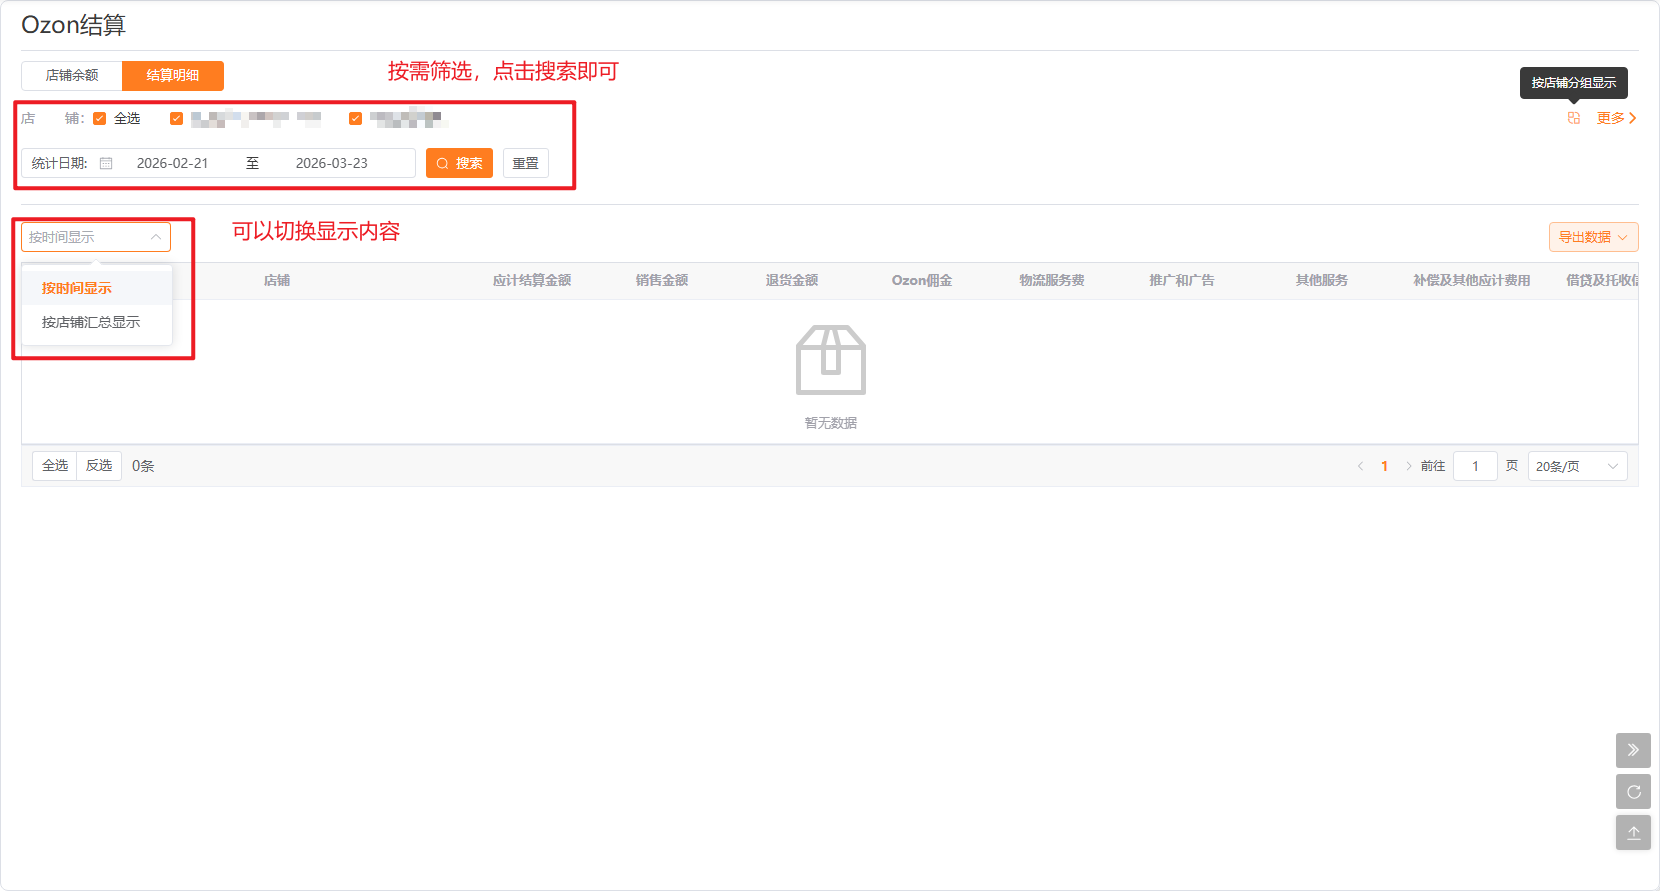Click the double-chevron expand side button

[1633, 750]
